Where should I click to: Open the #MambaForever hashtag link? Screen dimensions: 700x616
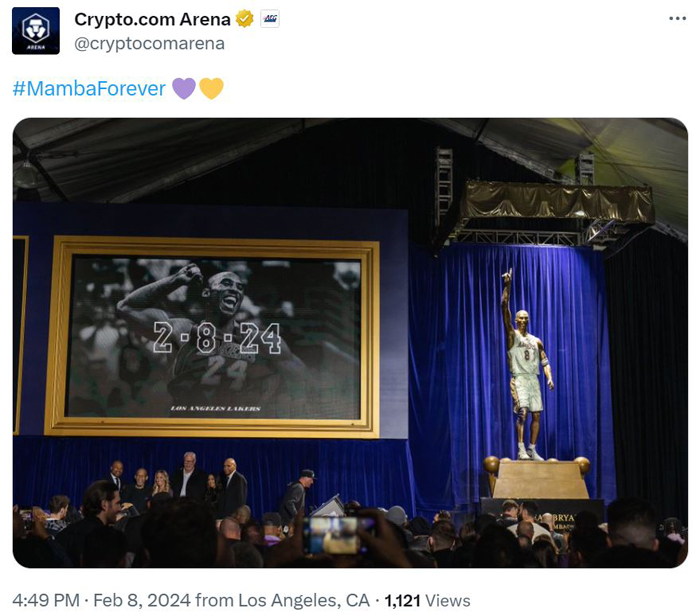coord(89,88)
